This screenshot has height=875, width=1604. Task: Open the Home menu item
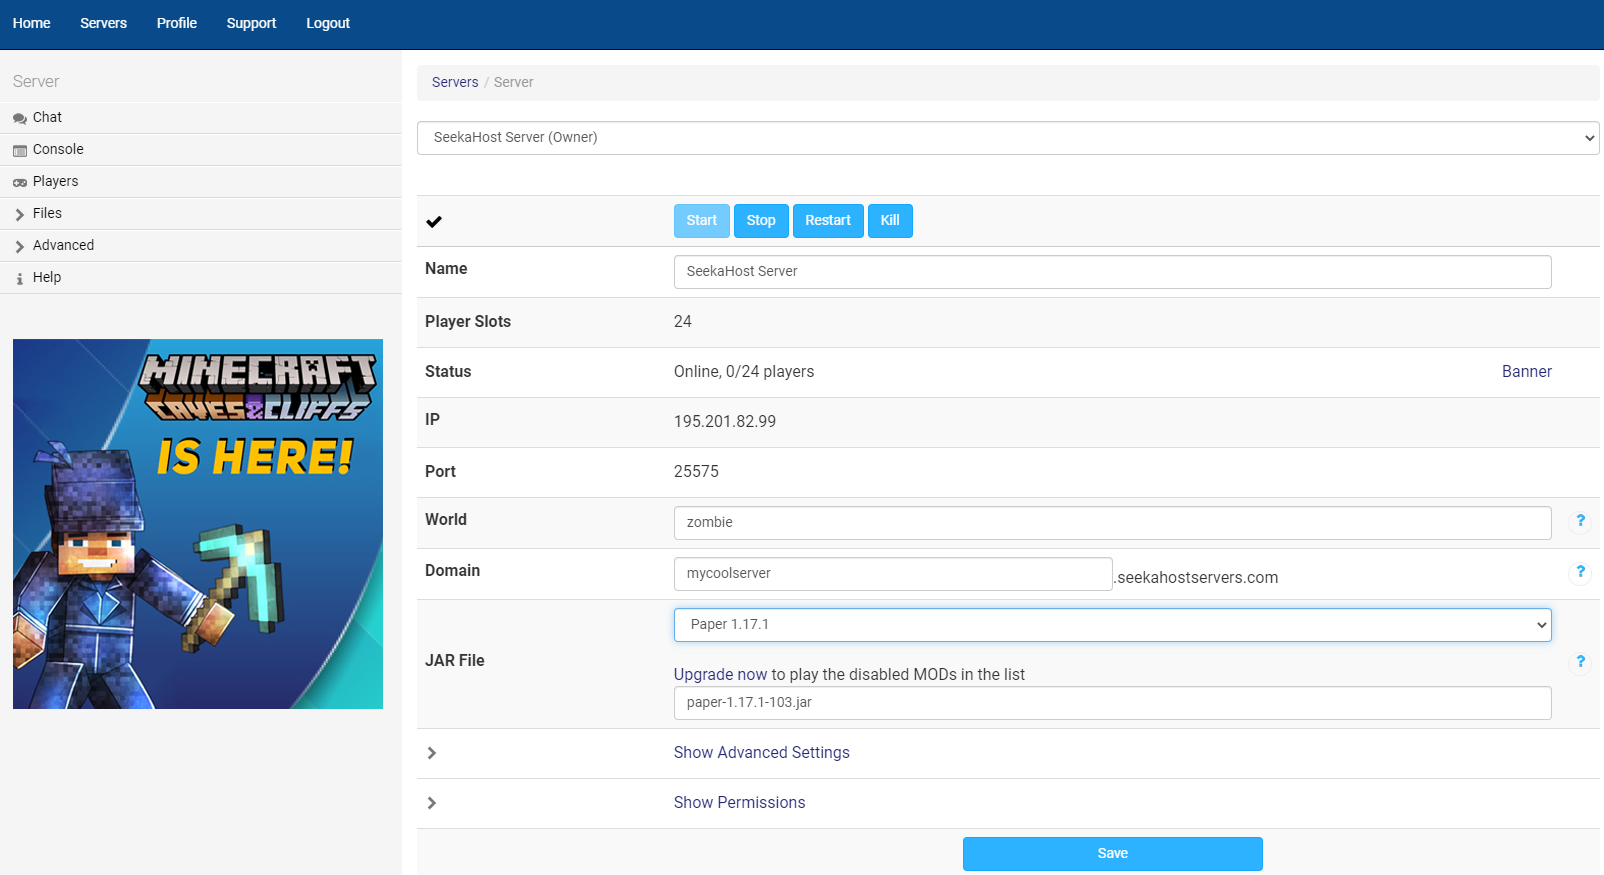click(x=32, y=23)
